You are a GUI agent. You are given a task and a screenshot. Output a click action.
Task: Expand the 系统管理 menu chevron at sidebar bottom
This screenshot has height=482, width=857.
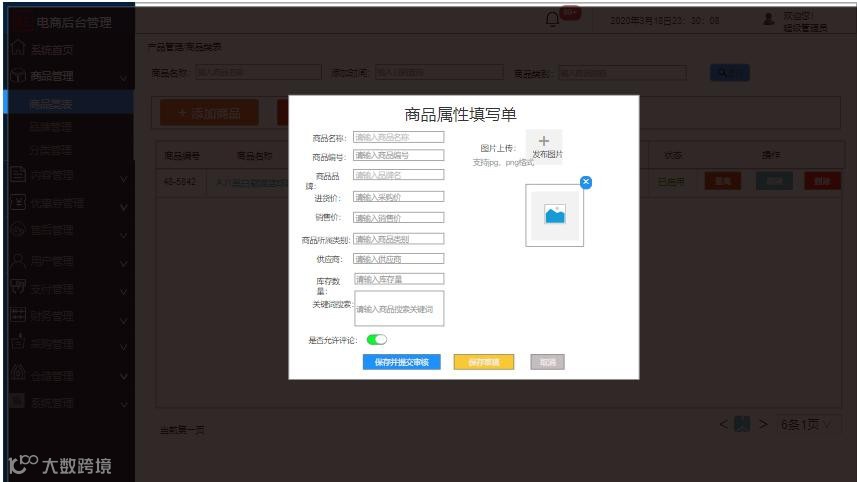(124, 405)
